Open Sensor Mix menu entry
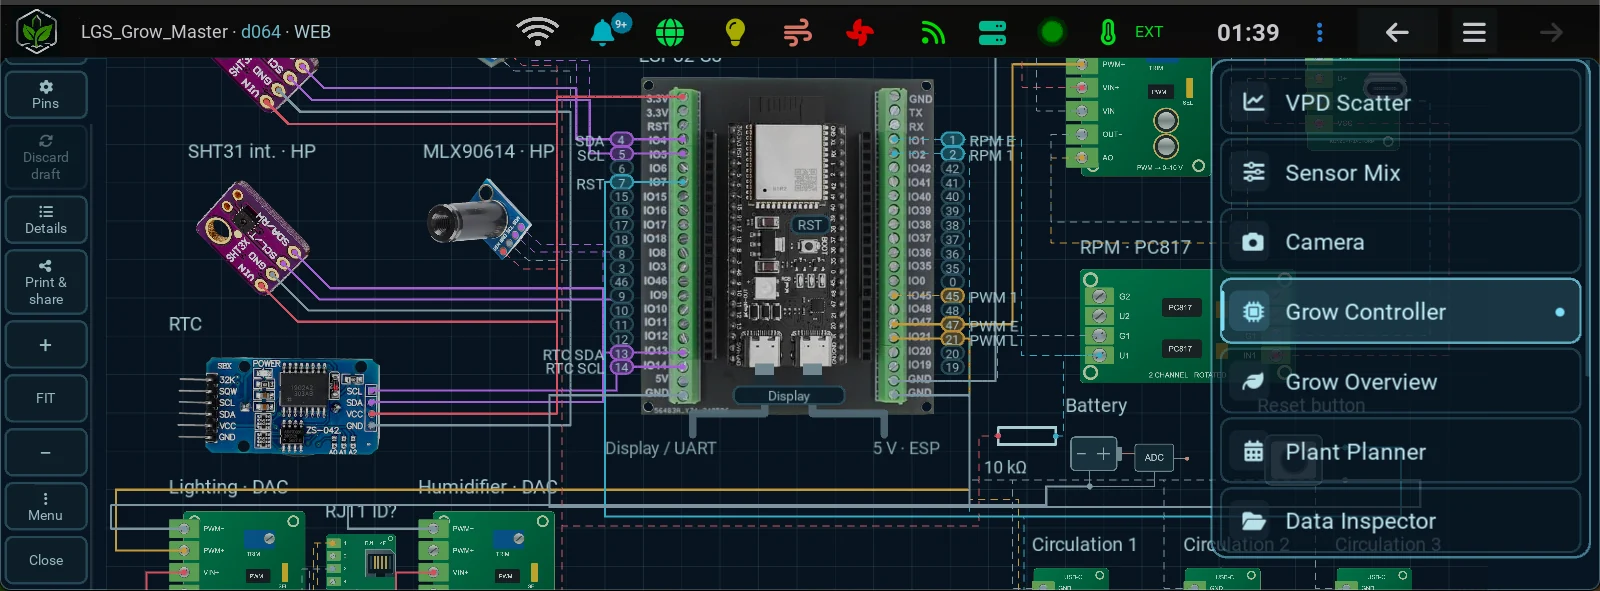The image size is (1600, 591). pyautogui.click(x=1400, y=172)
